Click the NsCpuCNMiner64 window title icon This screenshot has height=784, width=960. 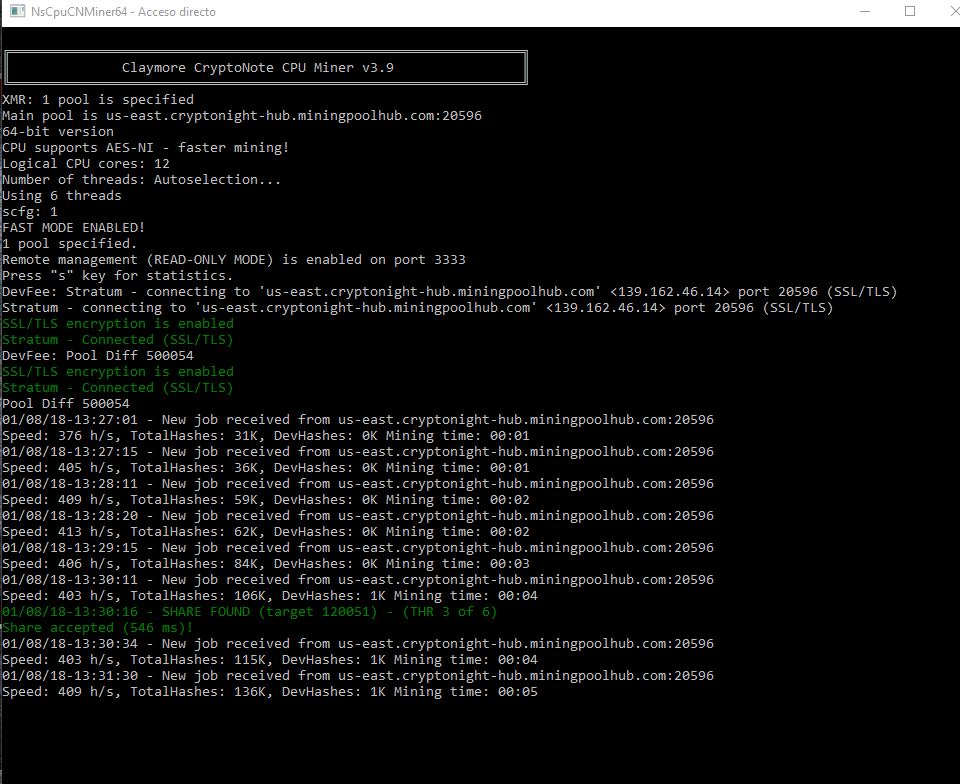(17, 12)
